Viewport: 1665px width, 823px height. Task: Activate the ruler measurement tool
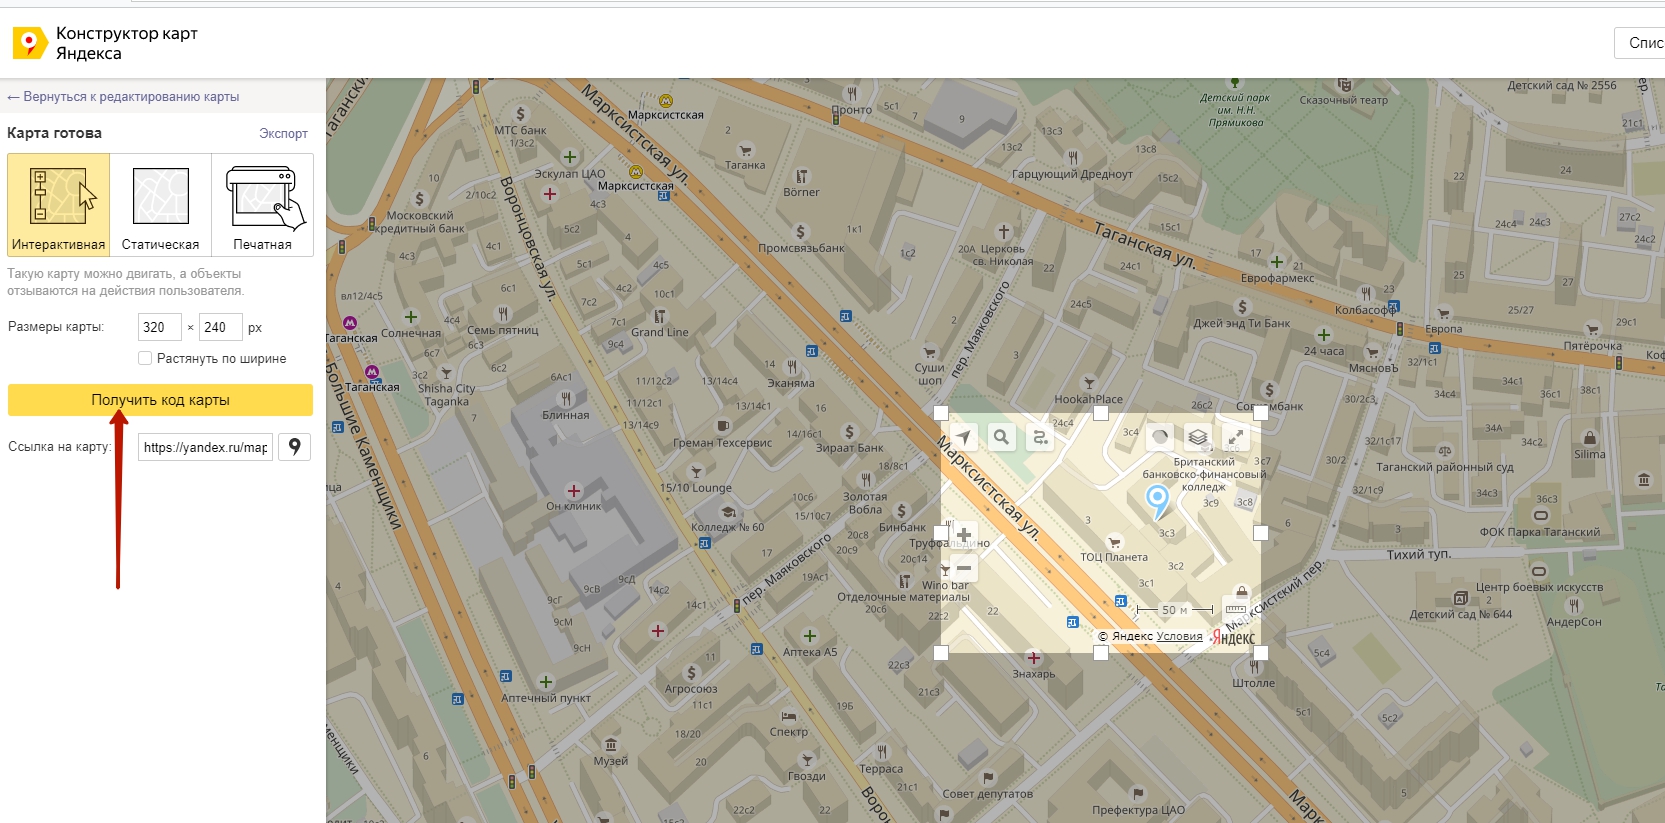point(1236,609)
